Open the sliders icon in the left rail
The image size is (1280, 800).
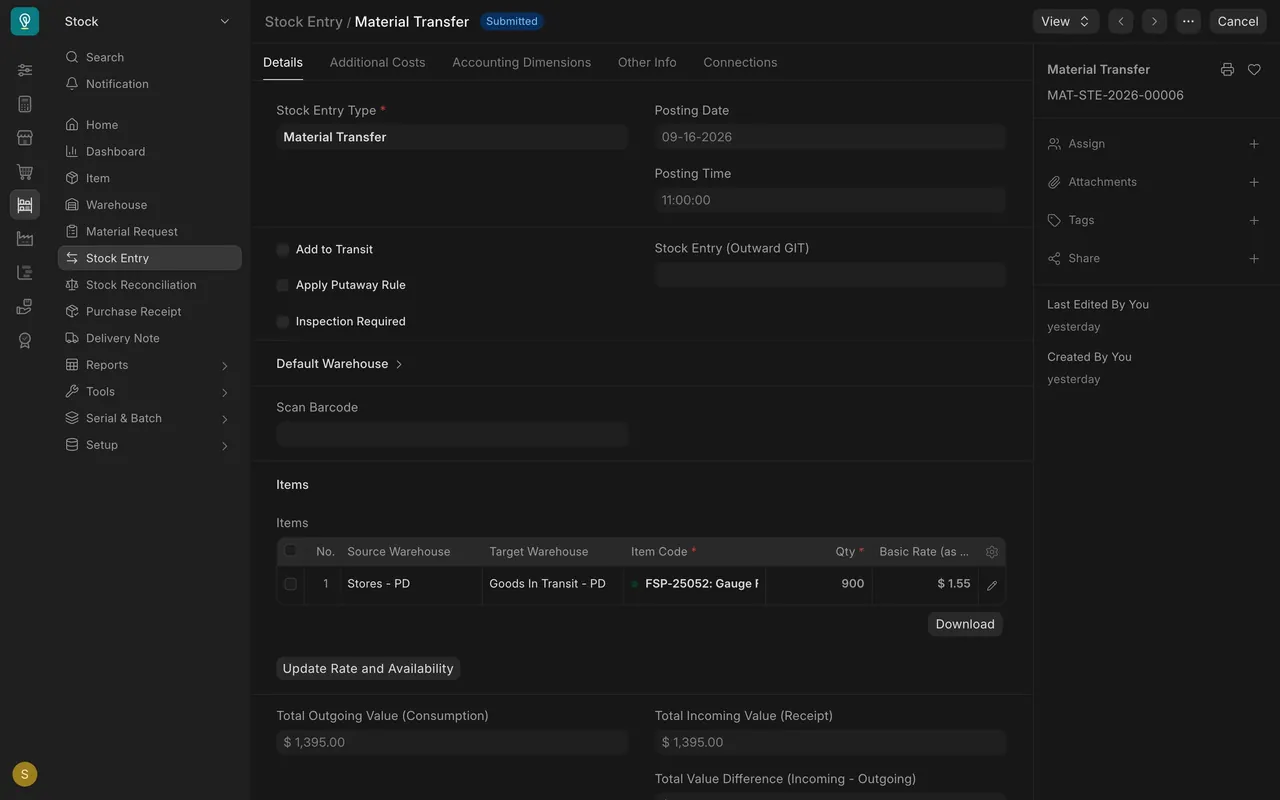[25, 70]
